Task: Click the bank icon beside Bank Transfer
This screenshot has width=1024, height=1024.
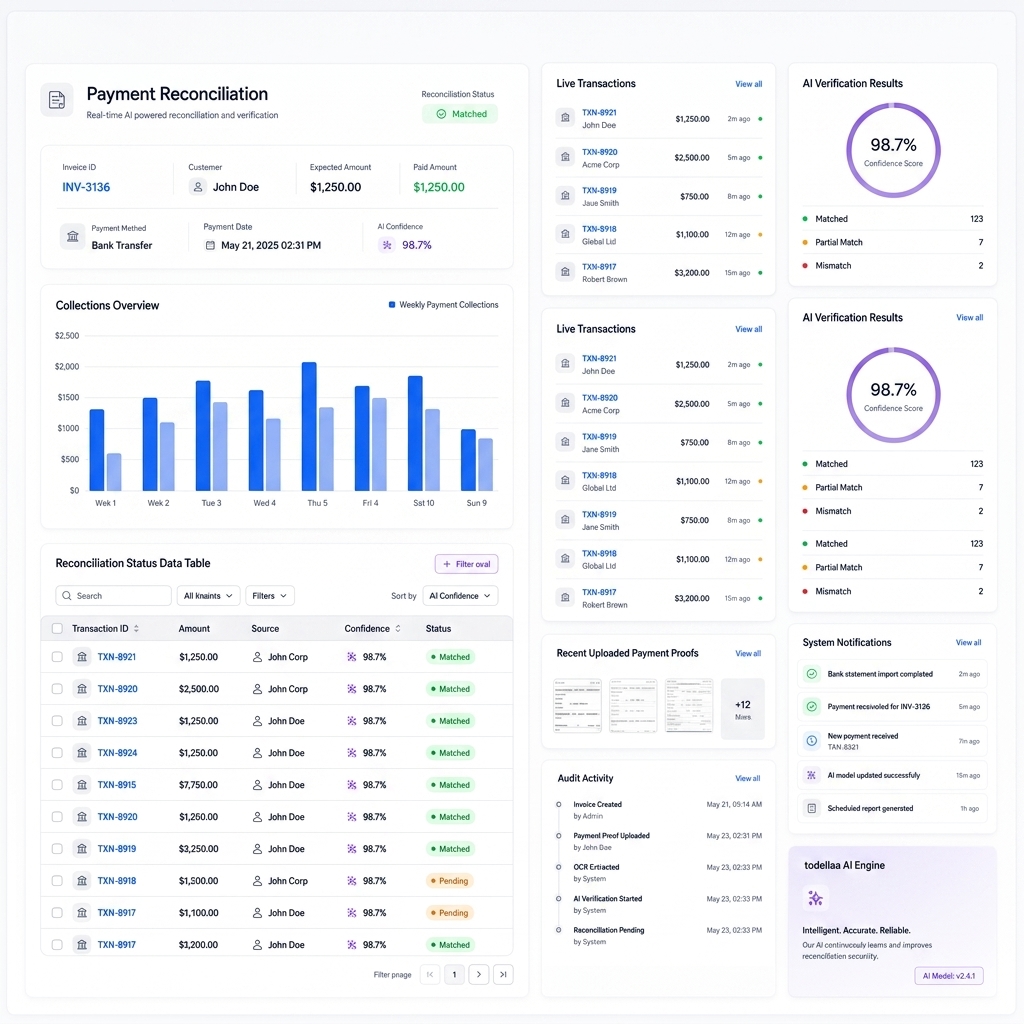Action: point(72,236)
